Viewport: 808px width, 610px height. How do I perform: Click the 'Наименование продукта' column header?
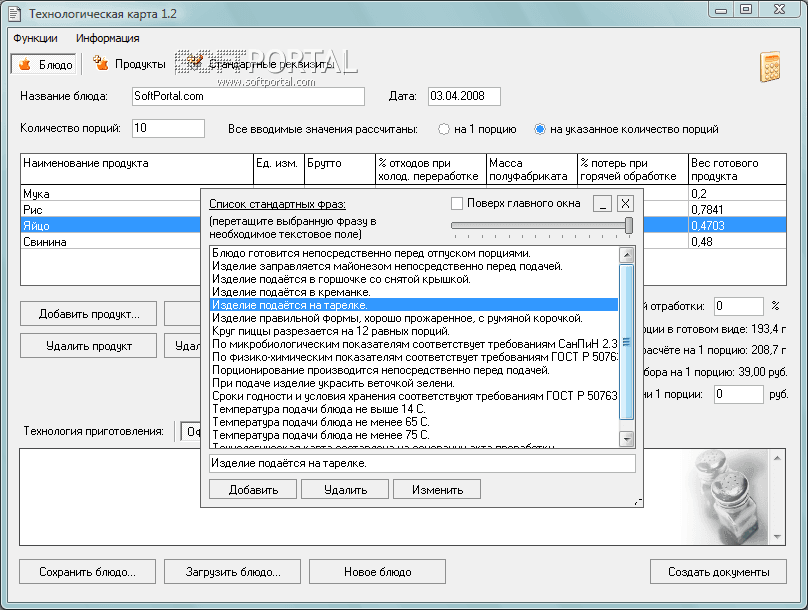pyautogui.click(x=137, y=169)
